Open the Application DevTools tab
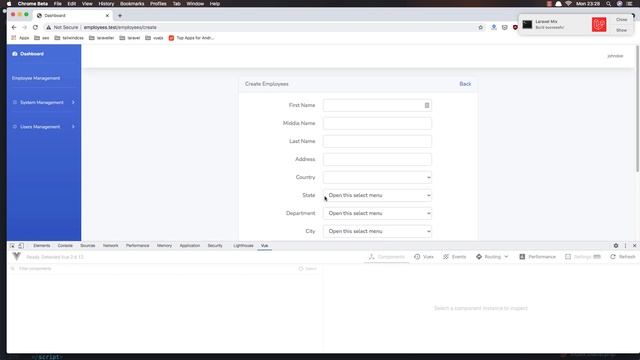Screen dimensions: 640x360 190,246
